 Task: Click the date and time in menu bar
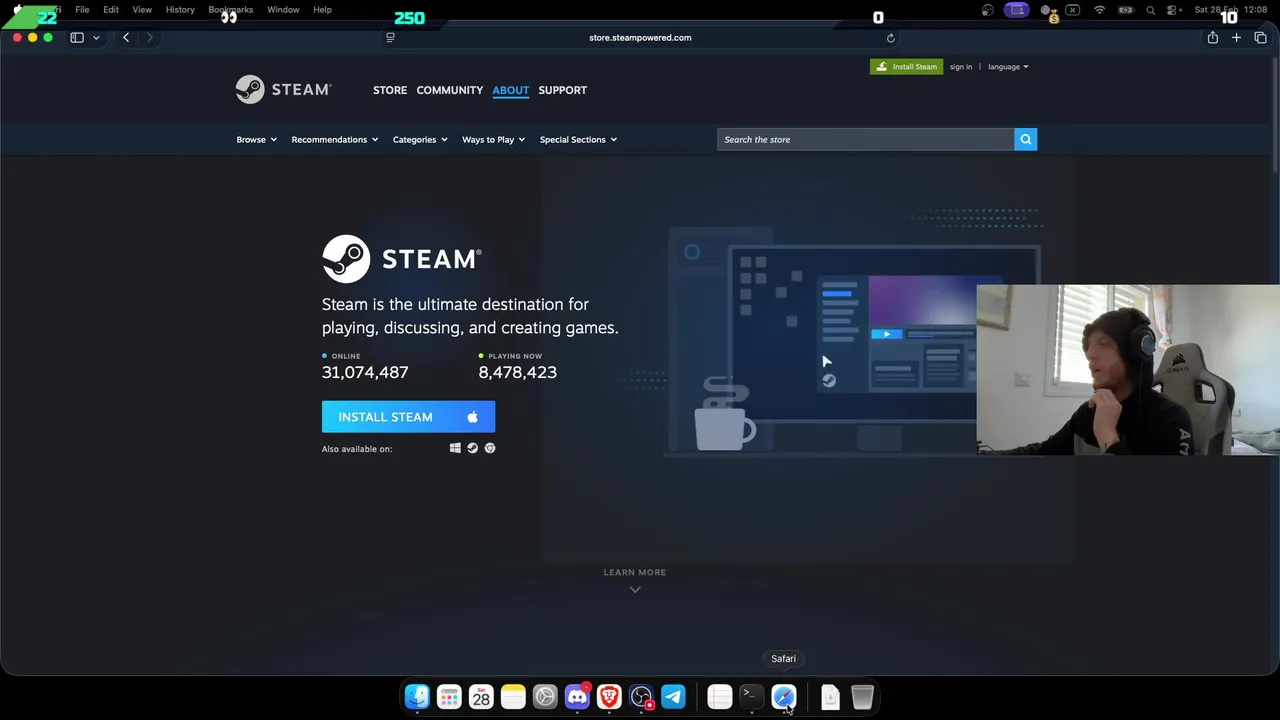coord(1232,10)
